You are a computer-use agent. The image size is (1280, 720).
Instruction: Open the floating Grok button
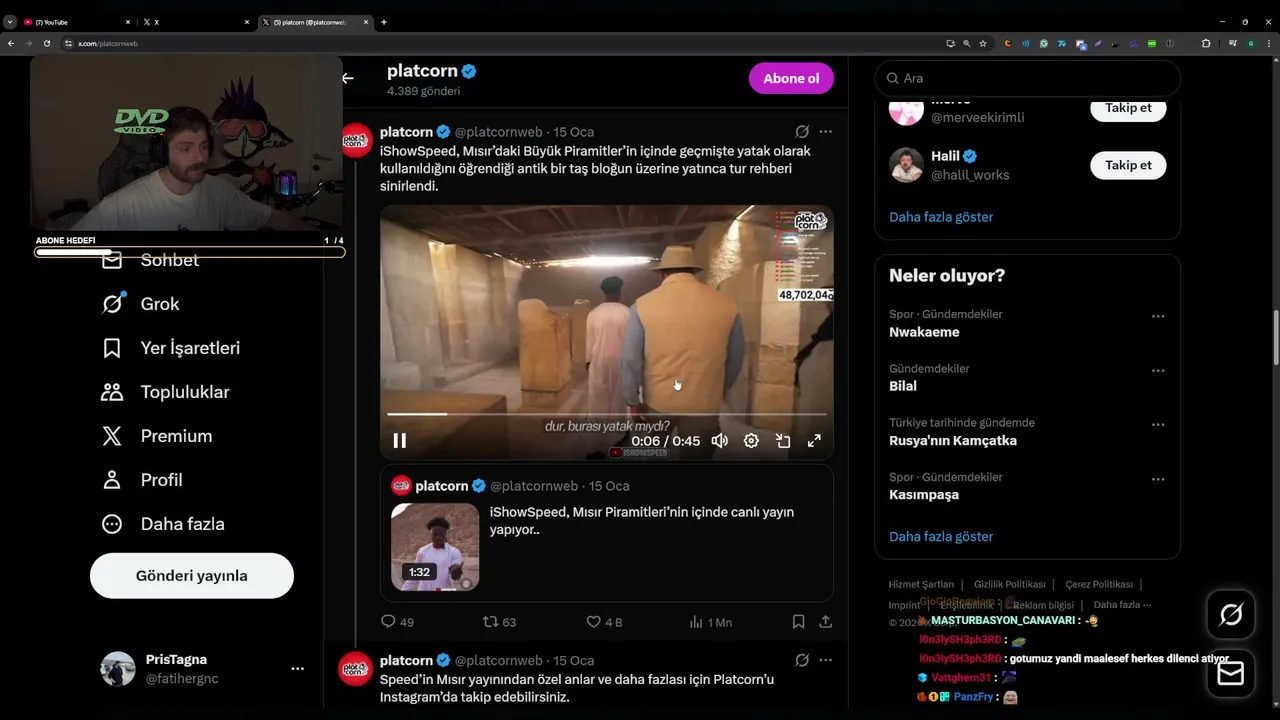pos(1231,615)
